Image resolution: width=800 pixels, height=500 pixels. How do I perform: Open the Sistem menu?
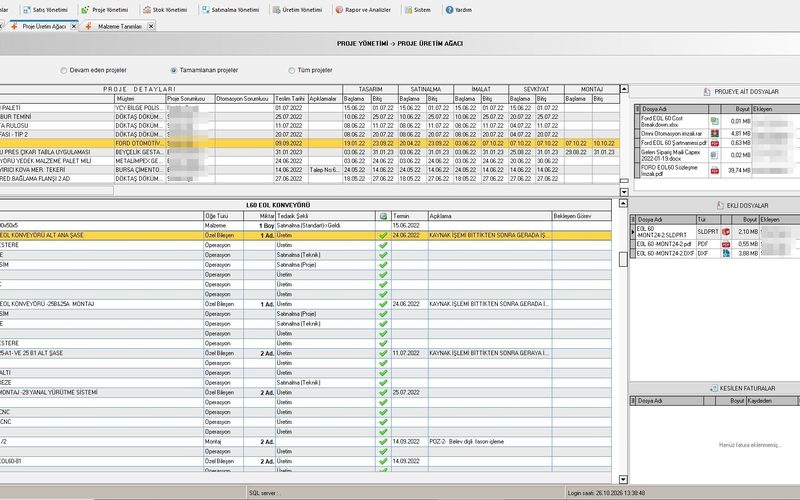click(418, 10)
